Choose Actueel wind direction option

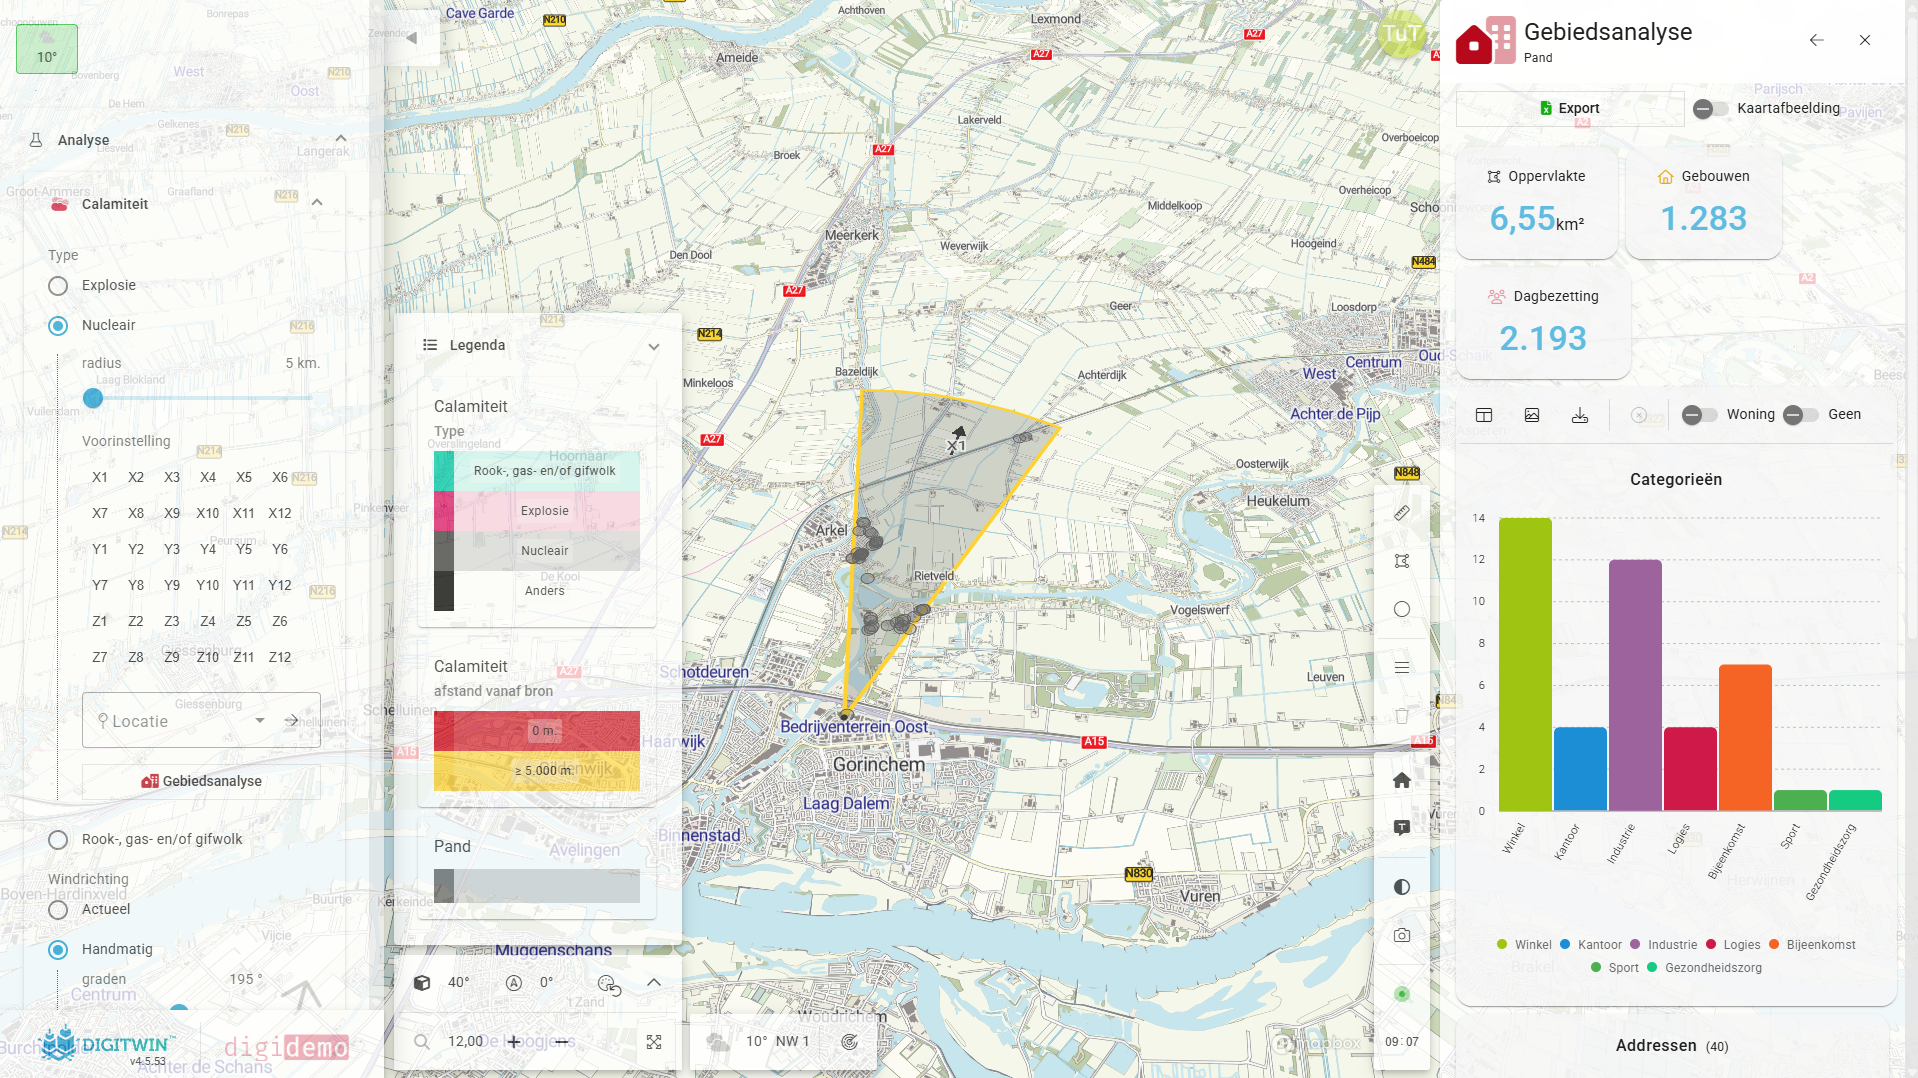coord(57,910)
